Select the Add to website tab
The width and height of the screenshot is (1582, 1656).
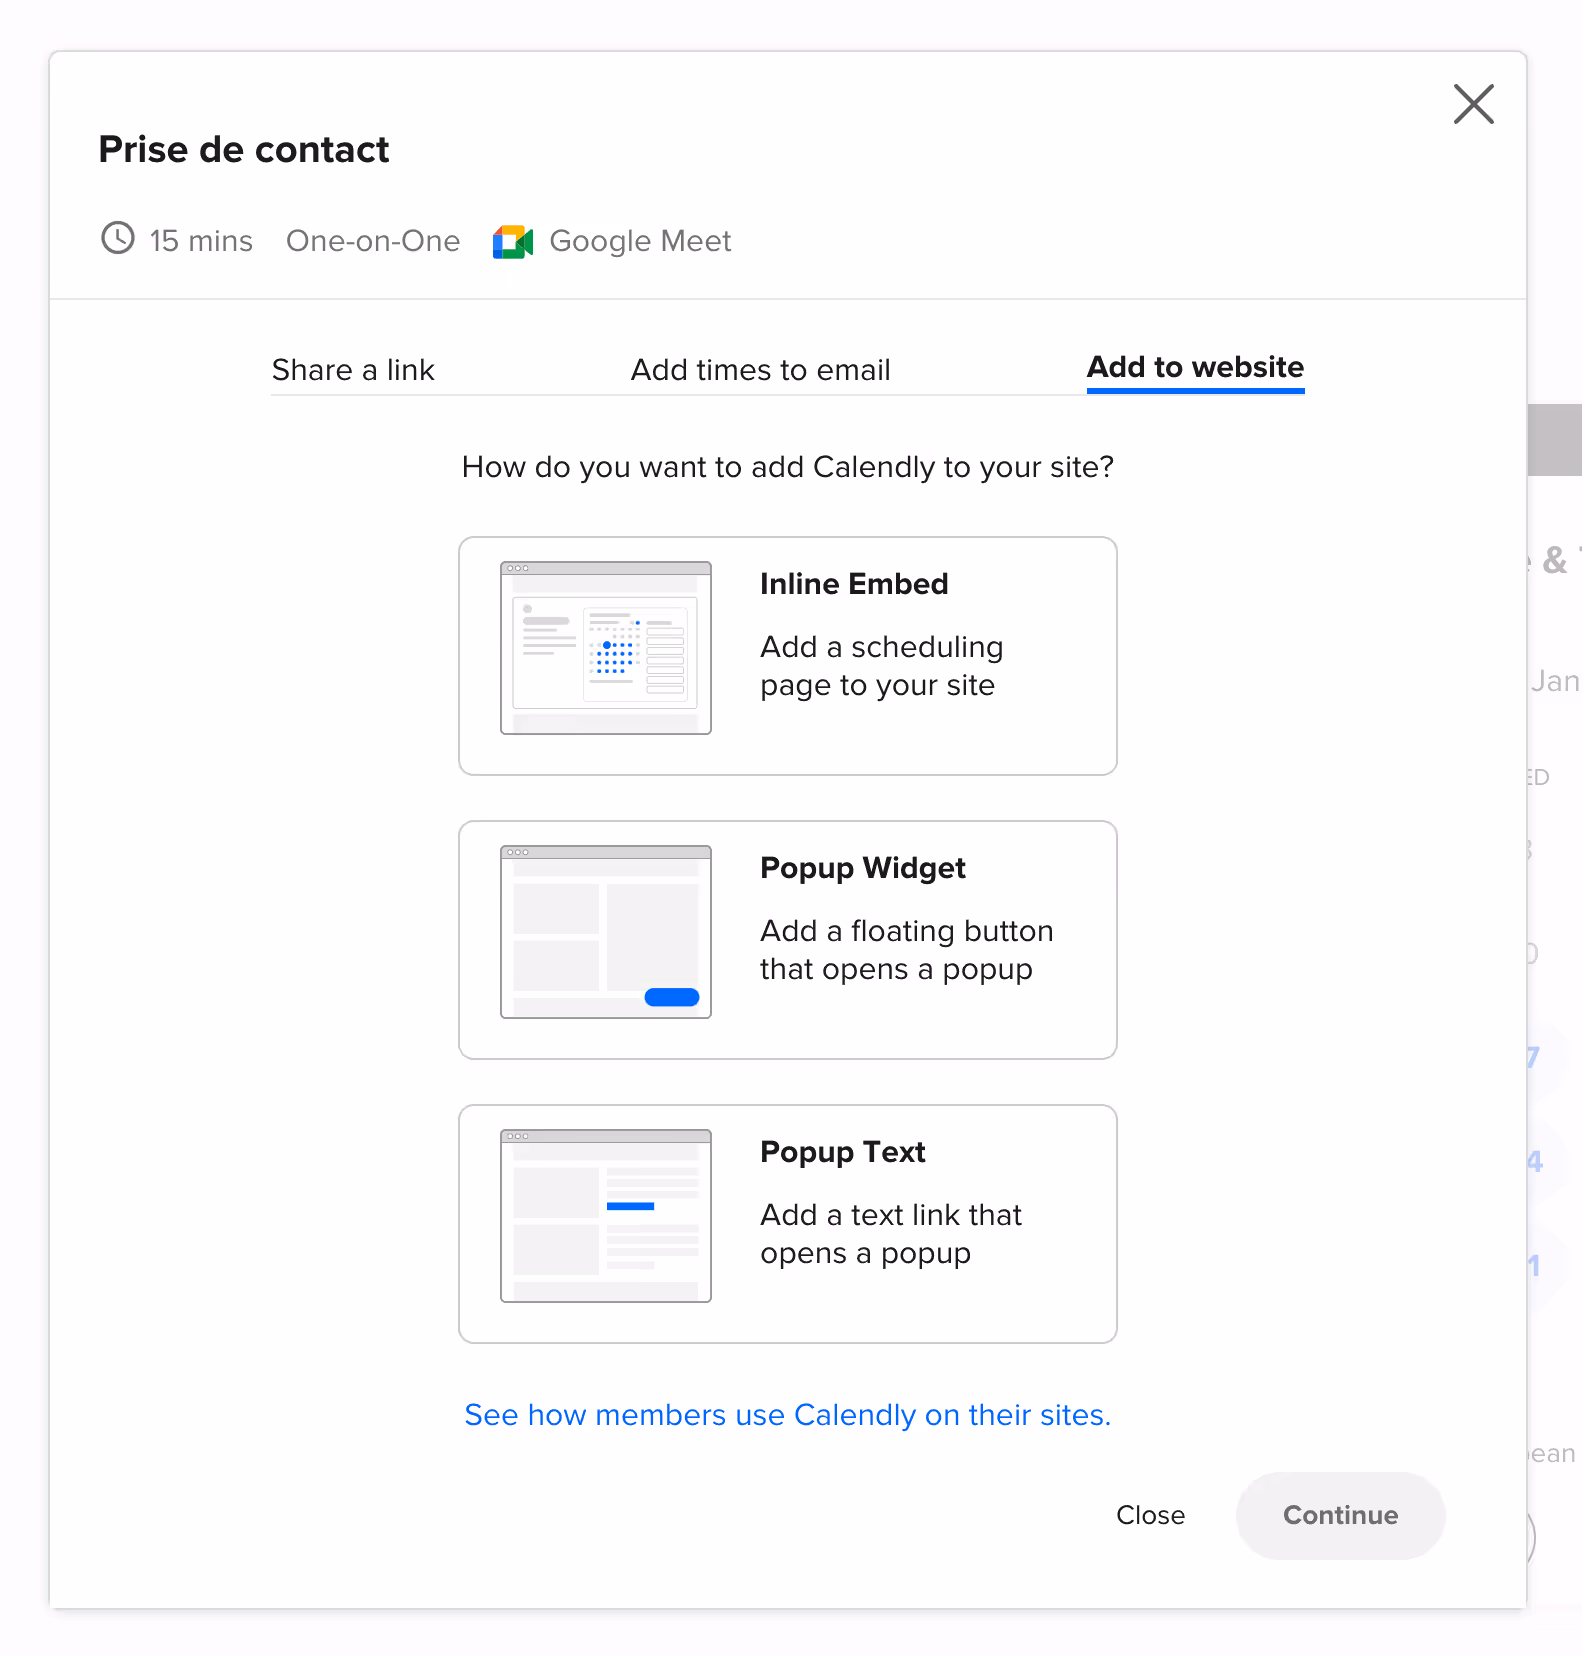tap(1195, 367)
